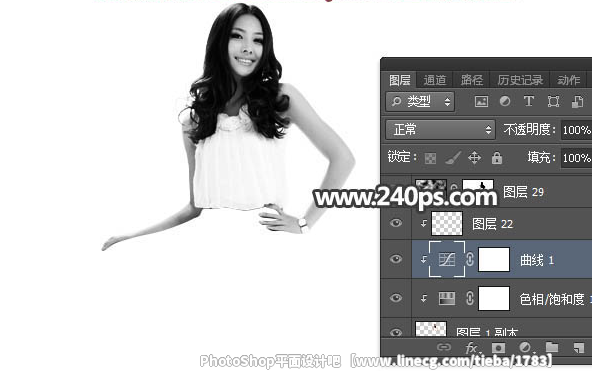This screenshot has width=608, height=380.
Task: Hide the 图层 22 layer
Action: (x=396, y=223)
